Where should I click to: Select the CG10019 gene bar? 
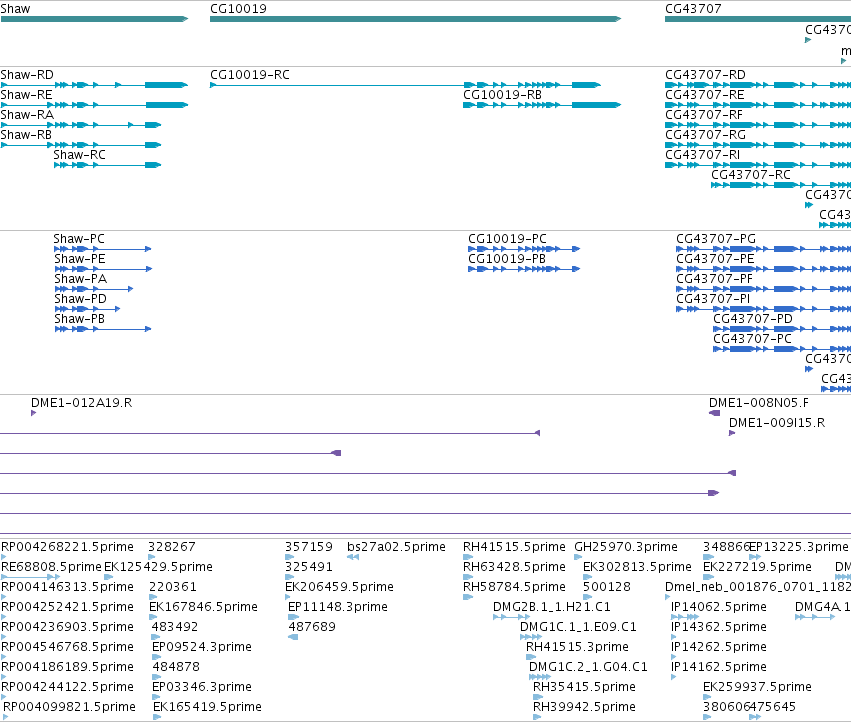[415, 19]
